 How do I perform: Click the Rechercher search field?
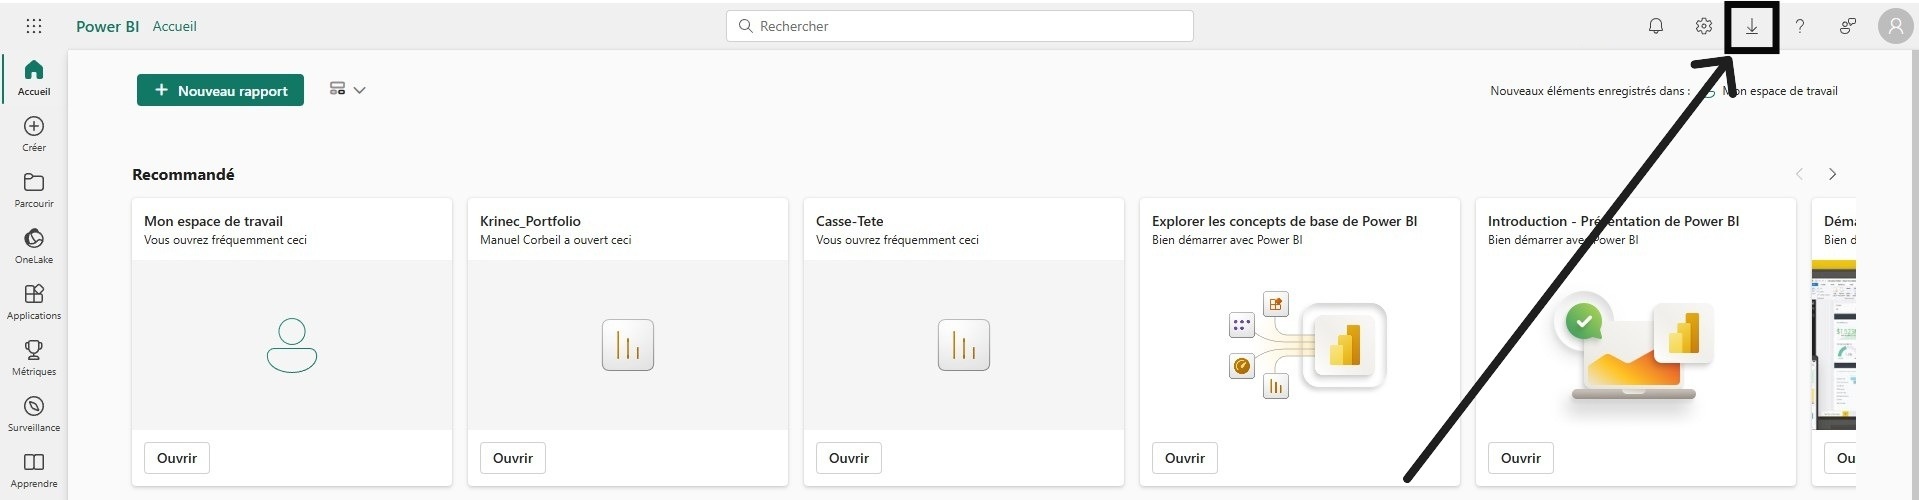point(960,26)
